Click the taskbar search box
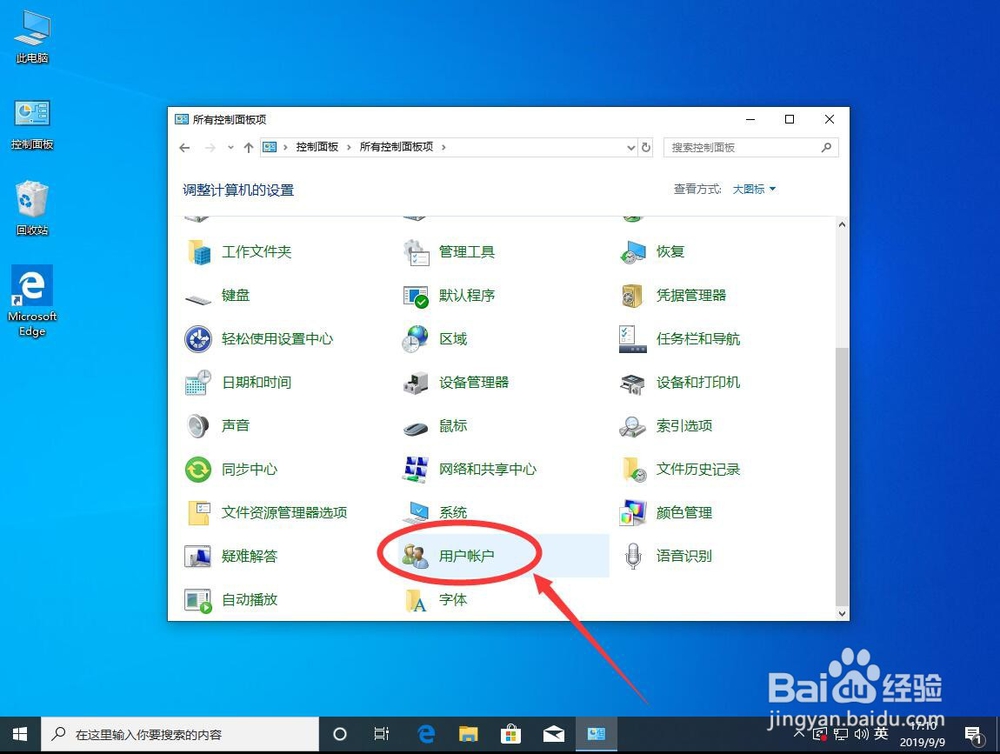Image resolution: width=1000 pixels, height=754 pixels. click(180, 734)
